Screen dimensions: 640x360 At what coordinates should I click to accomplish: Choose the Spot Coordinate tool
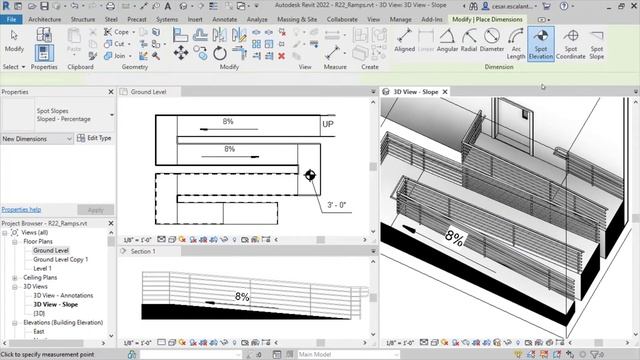click(x=571, y=44)
